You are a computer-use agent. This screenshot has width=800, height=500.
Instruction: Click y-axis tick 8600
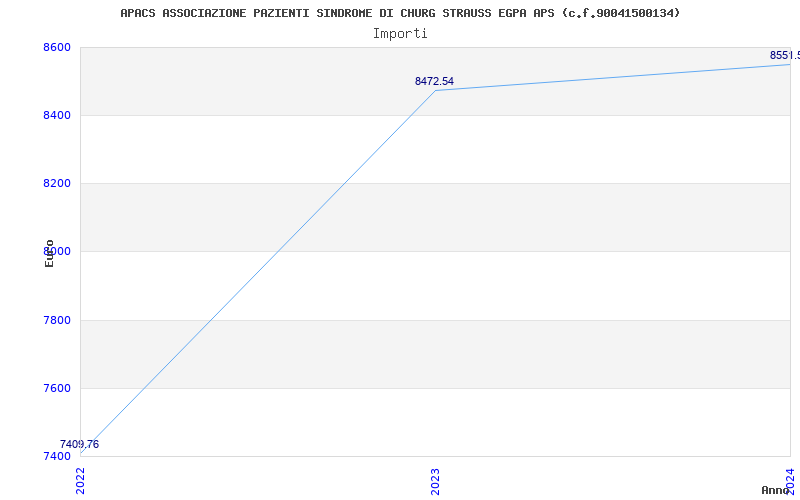click(x=57, y=47)
